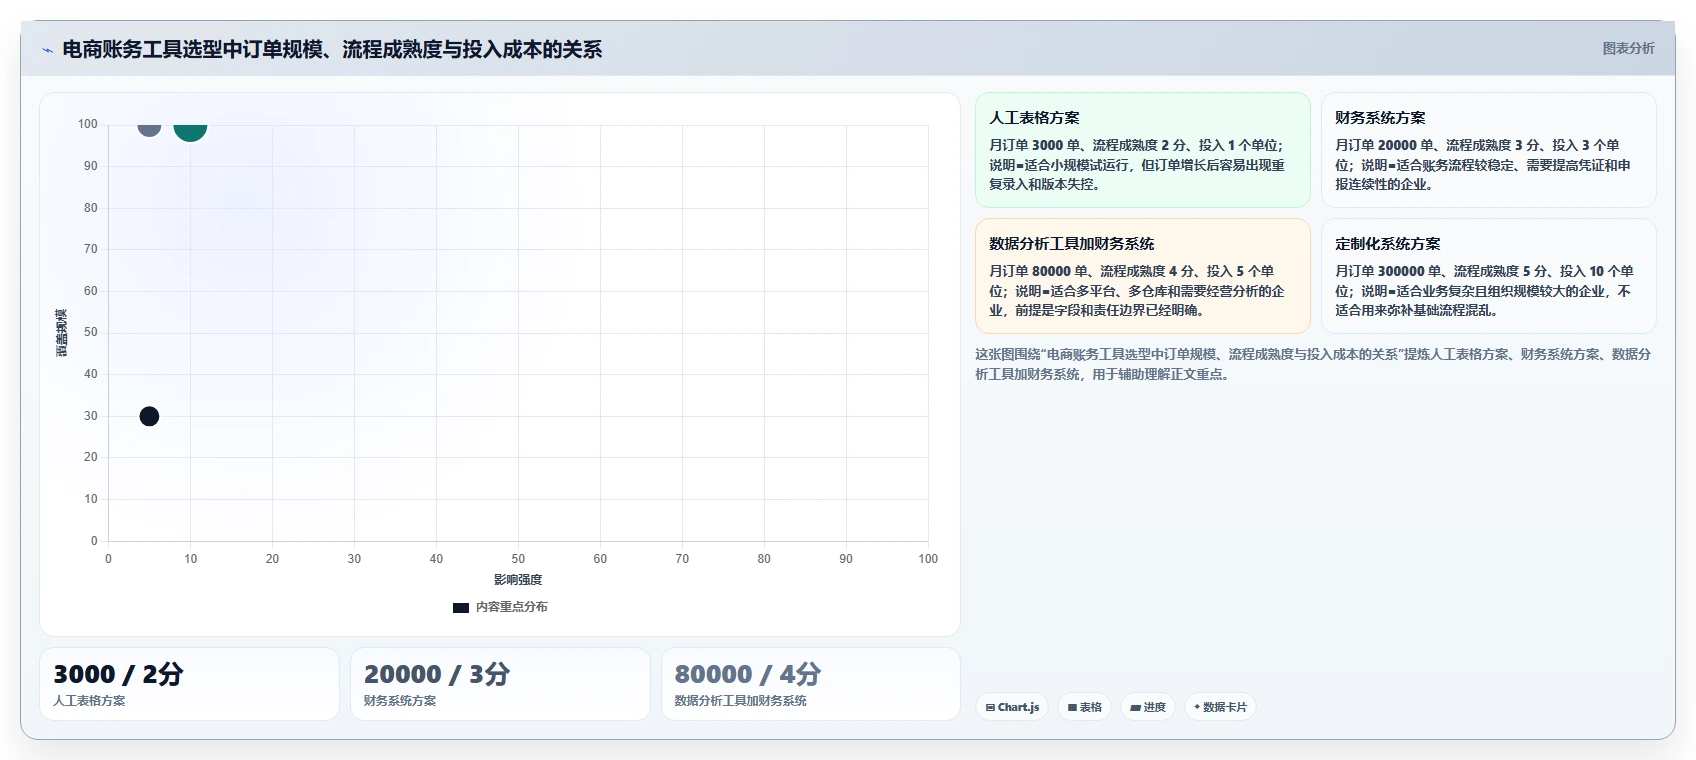
Task: Click the 覆盖规模 y-axis title
Action: (62, 333)
